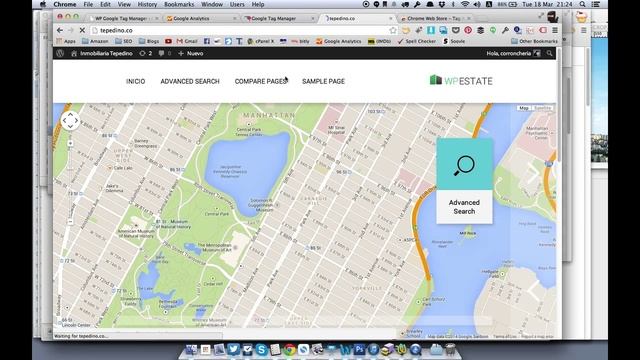640x360 pixels.
Task: Click the teal magnifier Advanced Search tile
Action: pyautogui.click(x=464, y=181)
